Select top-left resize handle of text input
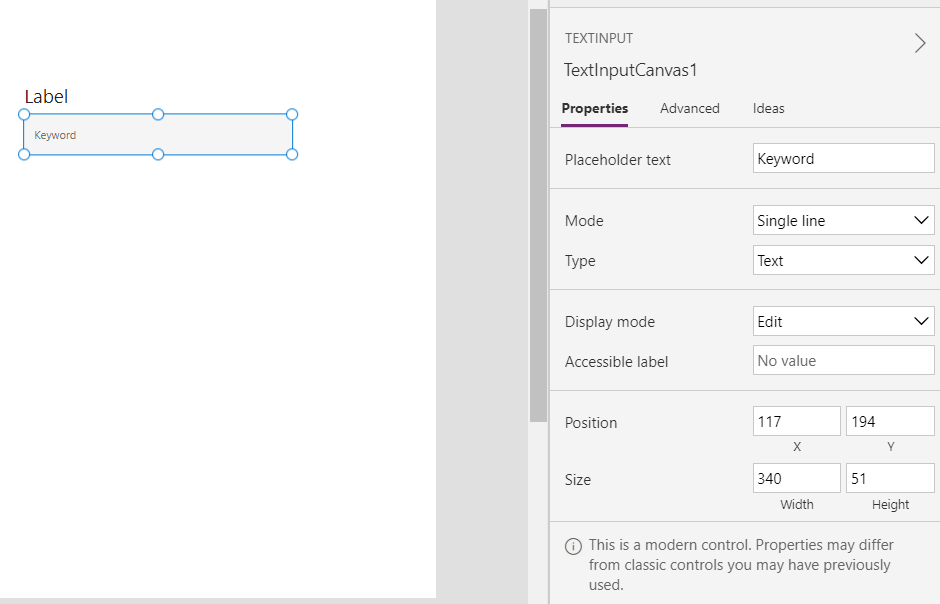The image size is (940, 604). (x=24, y=114)
